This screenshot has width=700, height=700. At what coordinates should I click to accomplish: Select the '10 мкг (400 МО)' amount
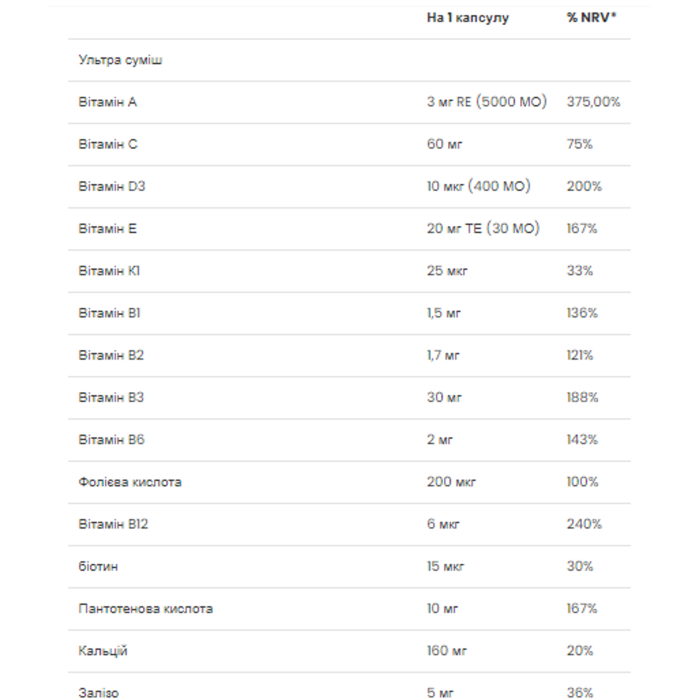[x=479, y=186]
